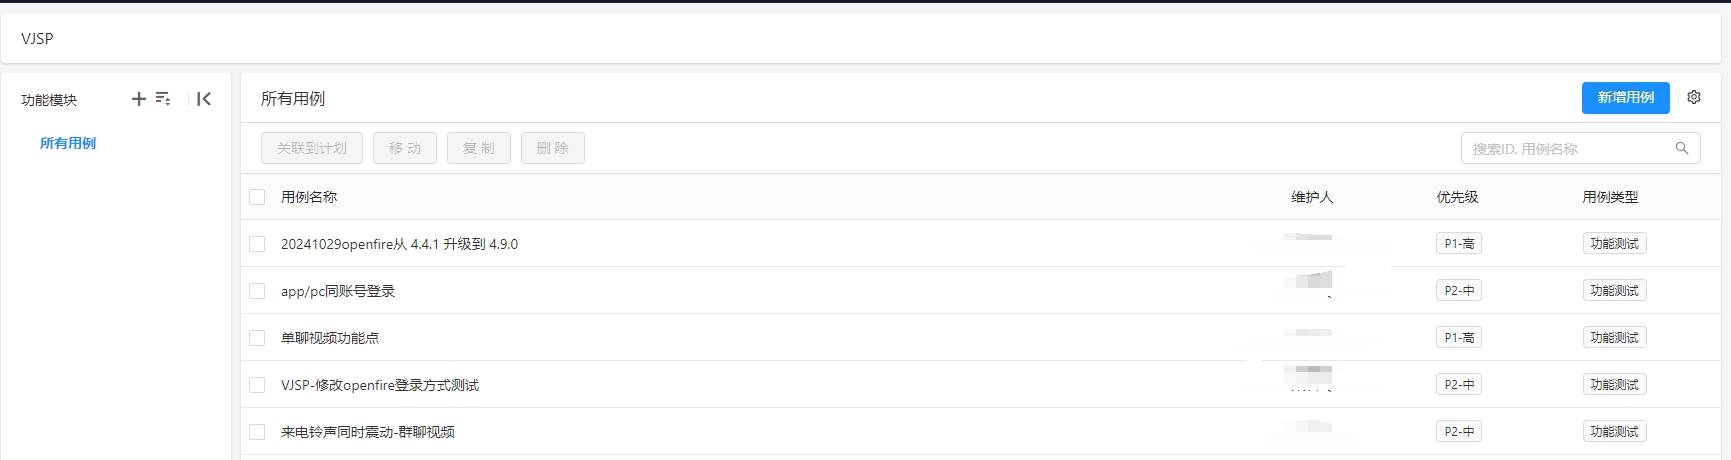1731x460 pixels.
Task: Open the module sort options icon
Action: (163, 99)
